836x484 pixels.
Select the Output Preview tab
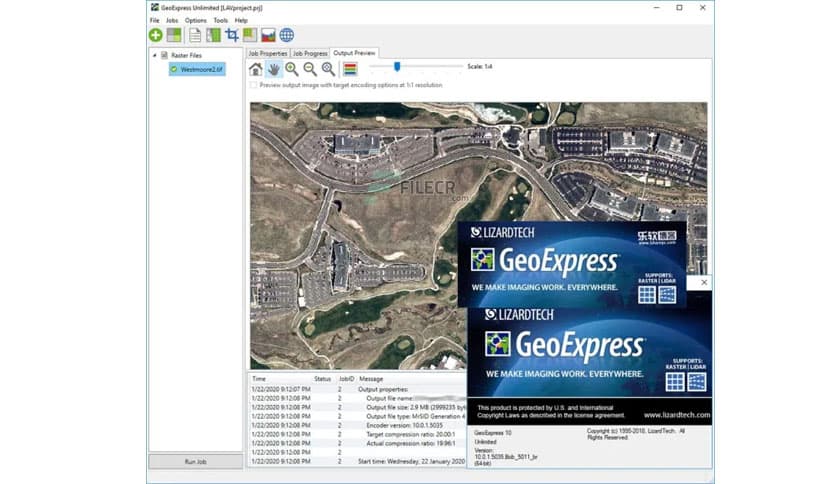tap(354, 53)
